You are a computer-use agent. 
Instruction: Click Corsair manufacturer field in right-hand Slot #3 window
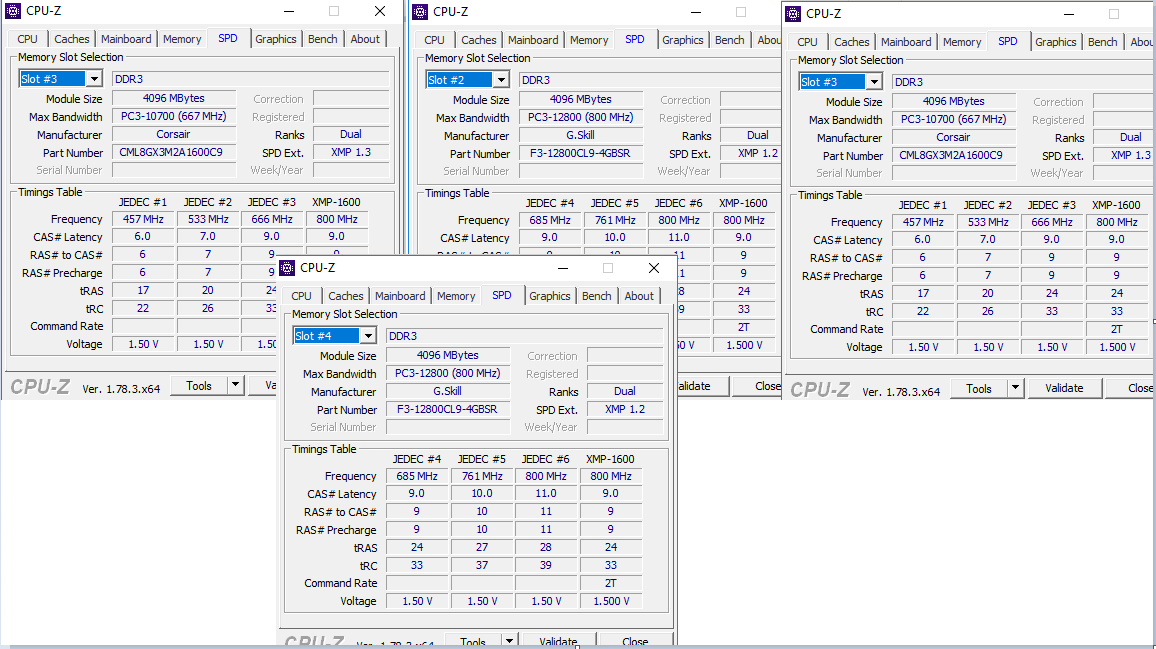click(x=954, y=138)
